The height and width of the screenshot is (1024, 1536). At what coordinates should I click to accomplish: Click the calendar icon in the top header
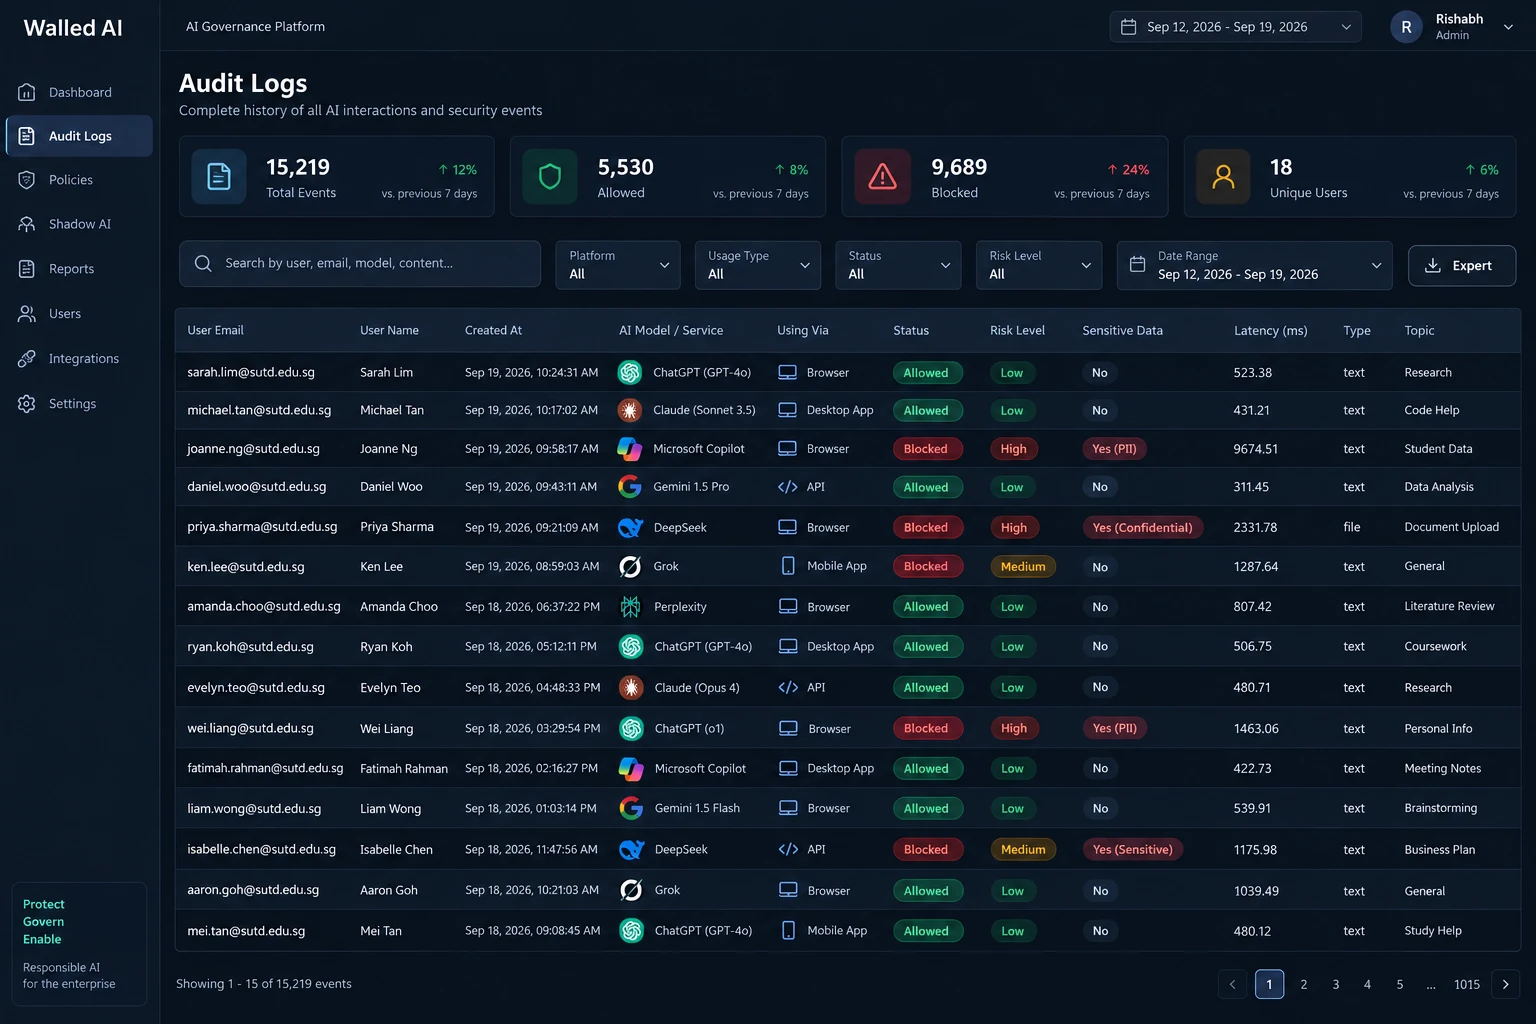[1128, 27]
